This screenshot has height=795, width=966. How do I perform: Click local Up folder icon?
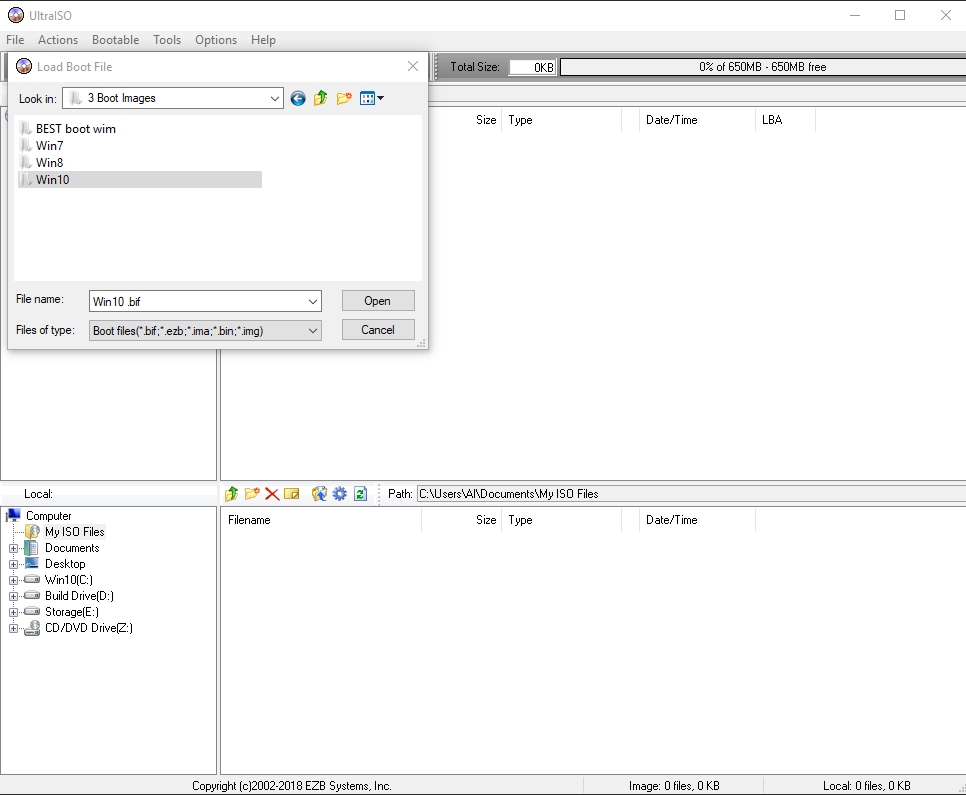pyautogui.click(x=232, y=494)
